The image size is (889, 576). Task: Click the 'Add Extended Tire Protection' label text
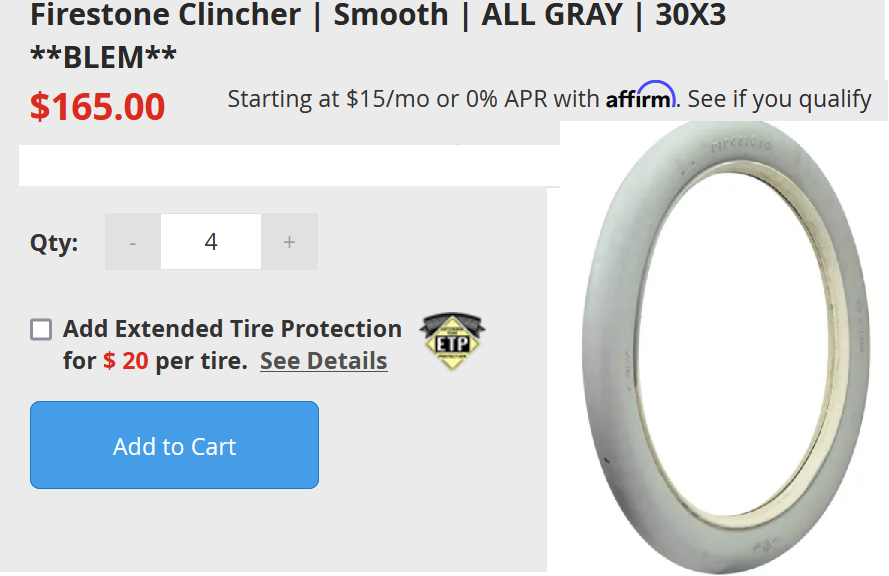232,329
